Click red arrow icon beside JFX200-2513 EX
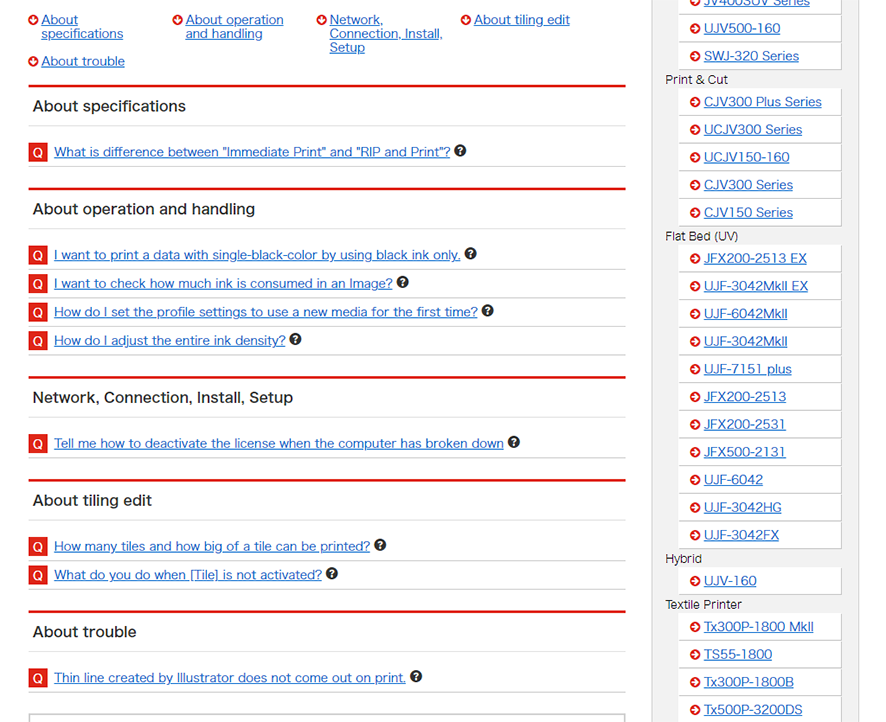This screenshot has width=886, height=722. point(695,258)
